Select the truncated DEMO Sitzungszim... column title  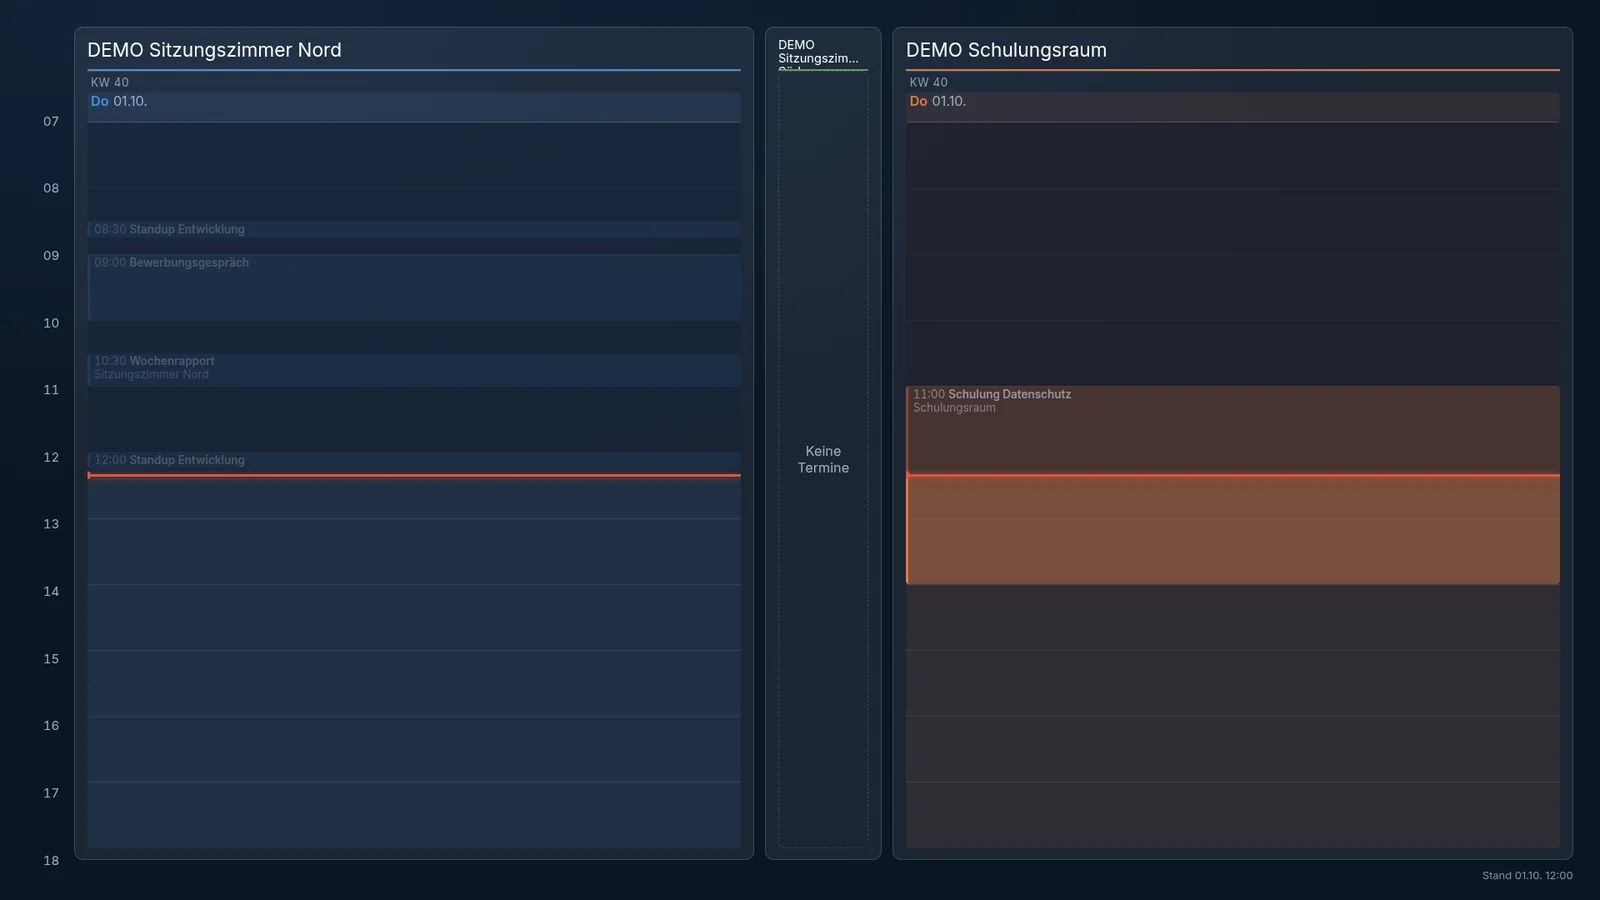[x=818, y=52]
